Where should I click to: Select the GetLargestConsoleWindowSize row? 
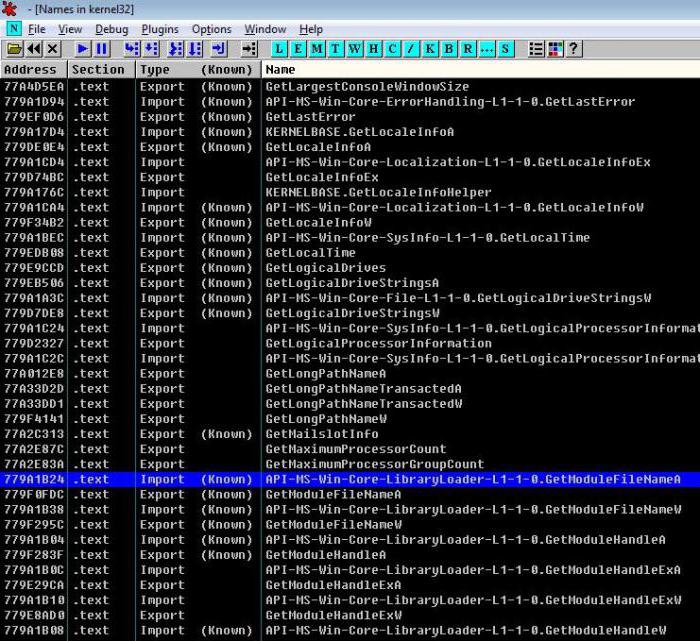point(350,87)
